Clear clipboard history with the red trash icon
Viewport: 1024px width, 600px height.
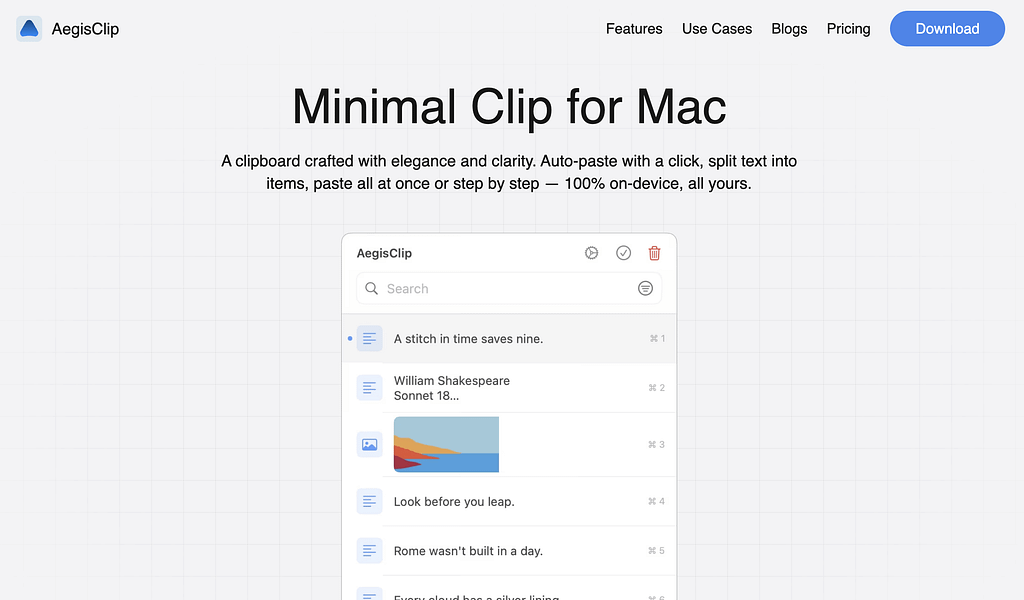[x=654, y=253]
